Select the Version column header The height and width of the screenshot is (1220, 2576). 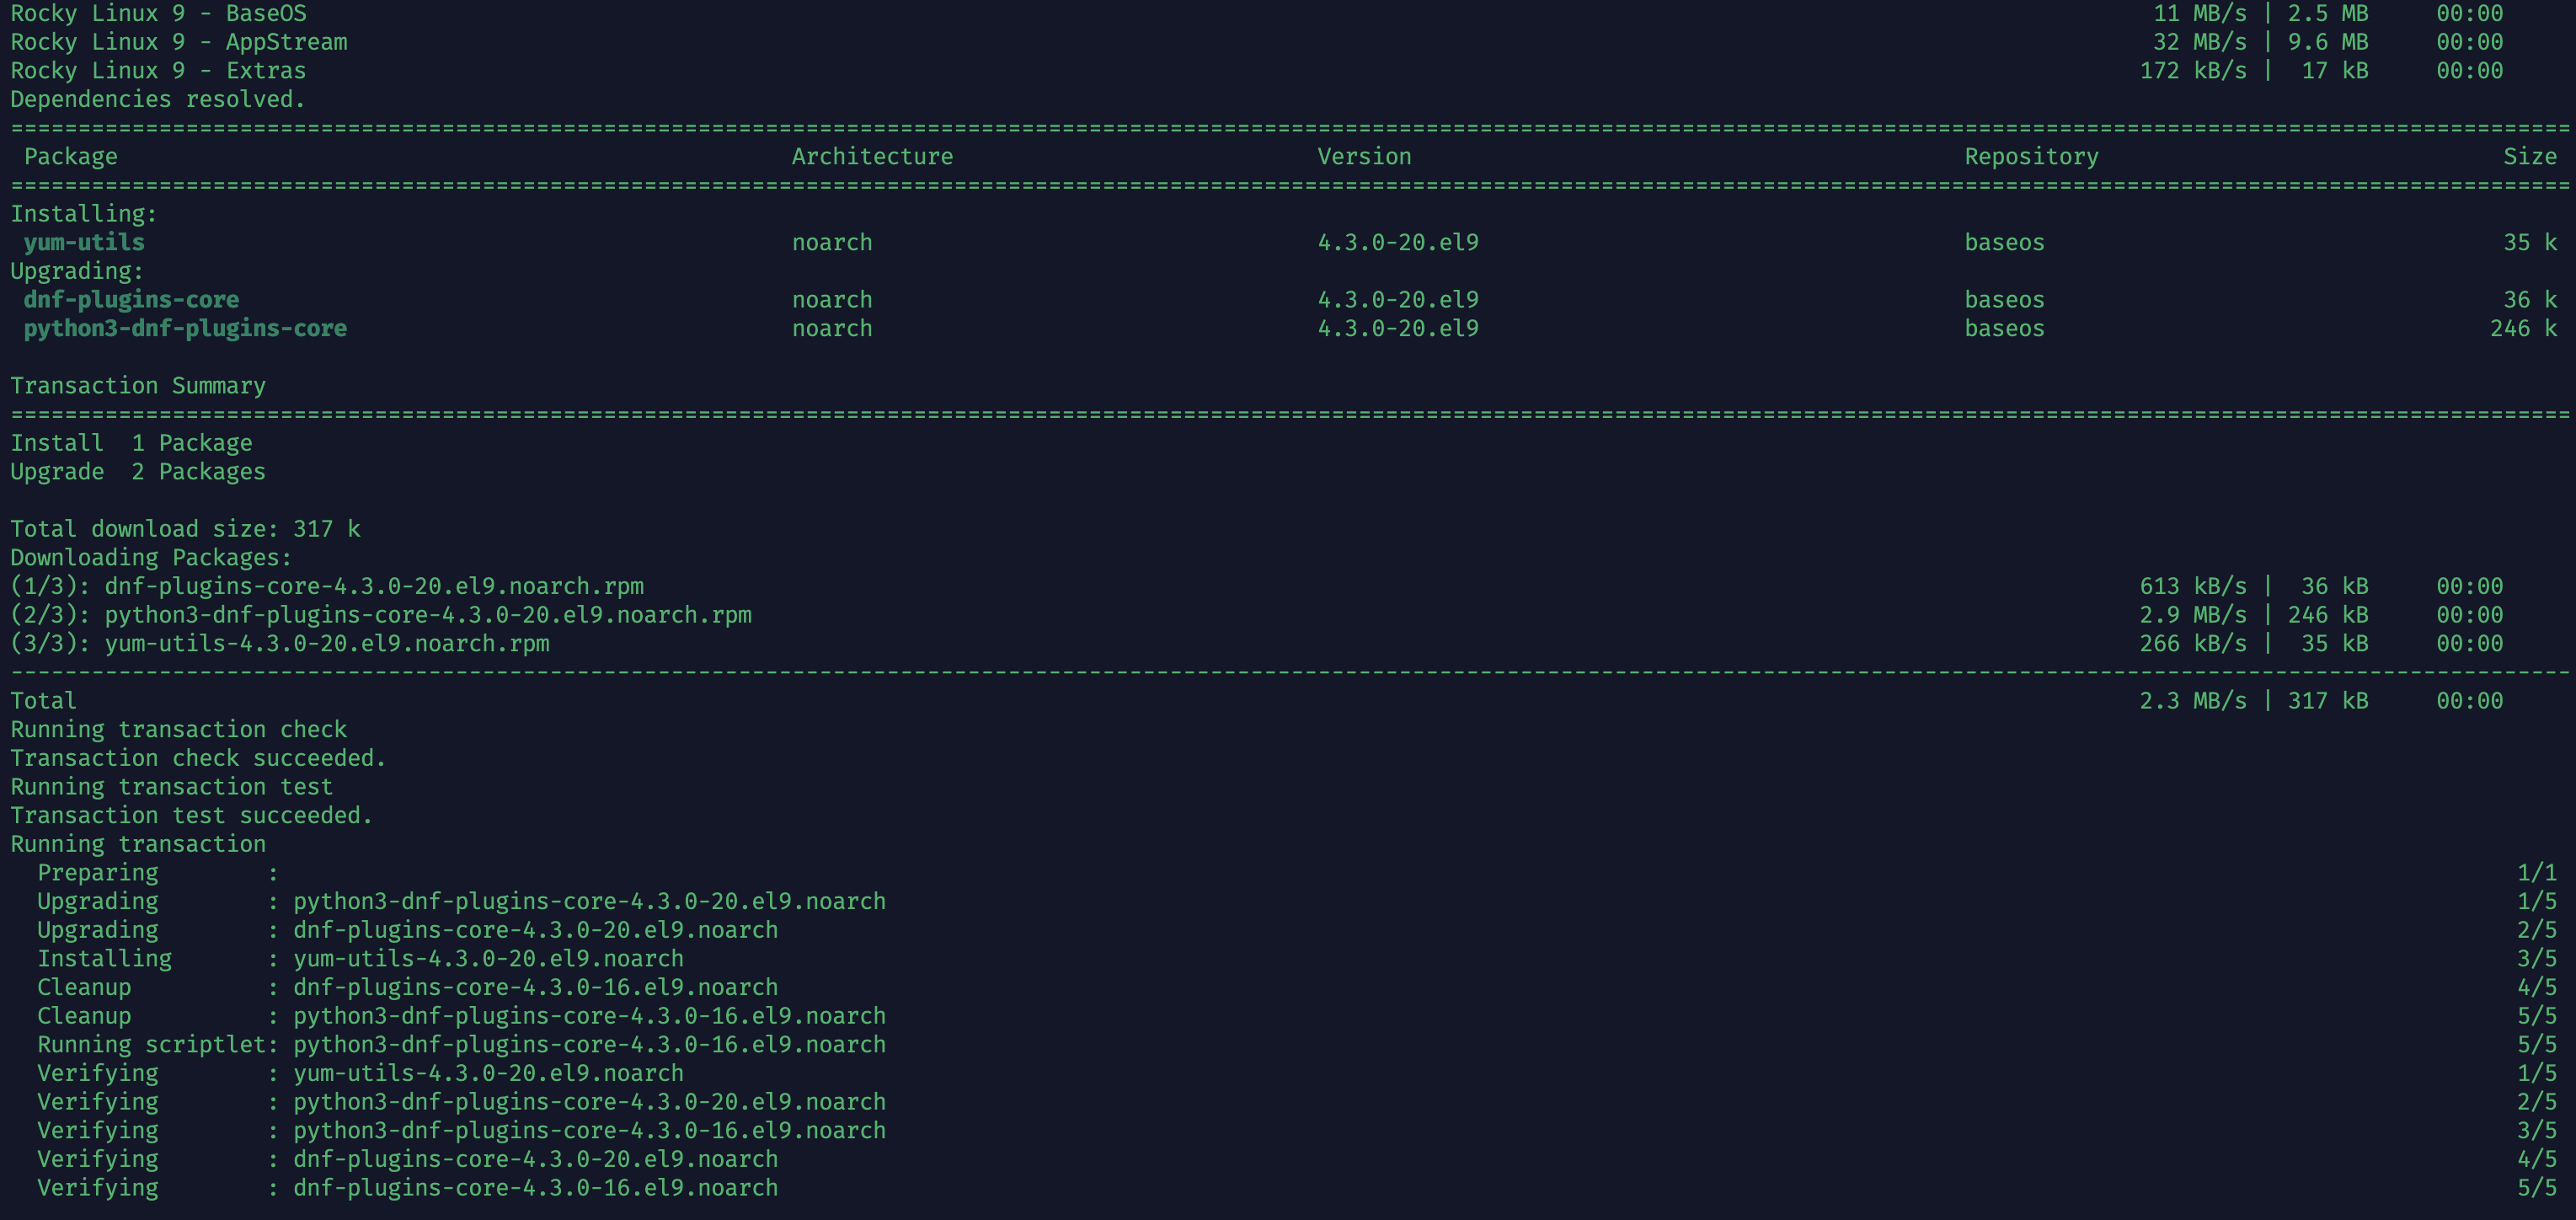pos(1364,156)
